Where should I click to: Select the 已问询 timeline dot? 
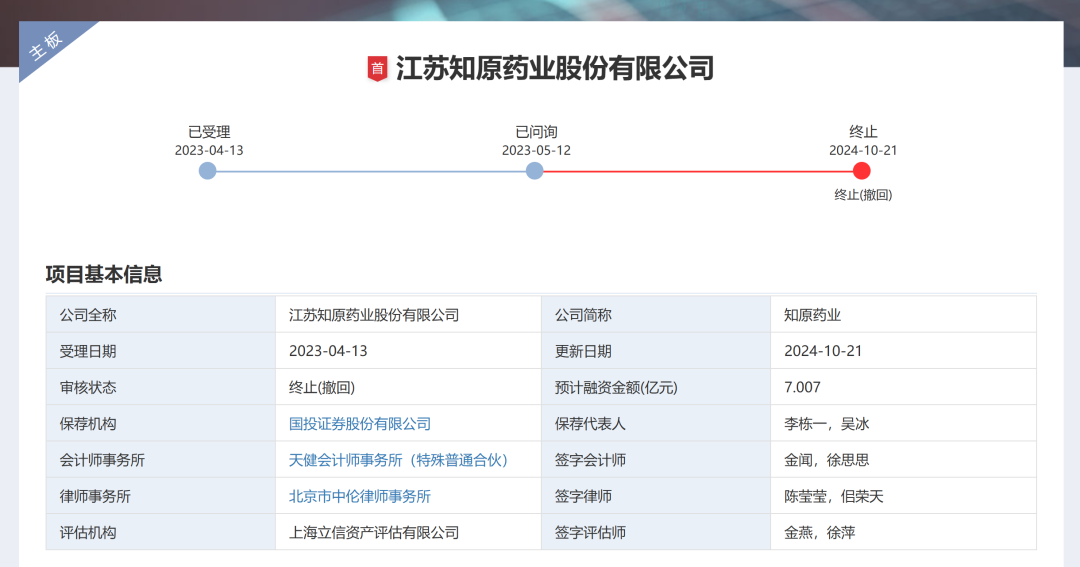pos(534,171)
